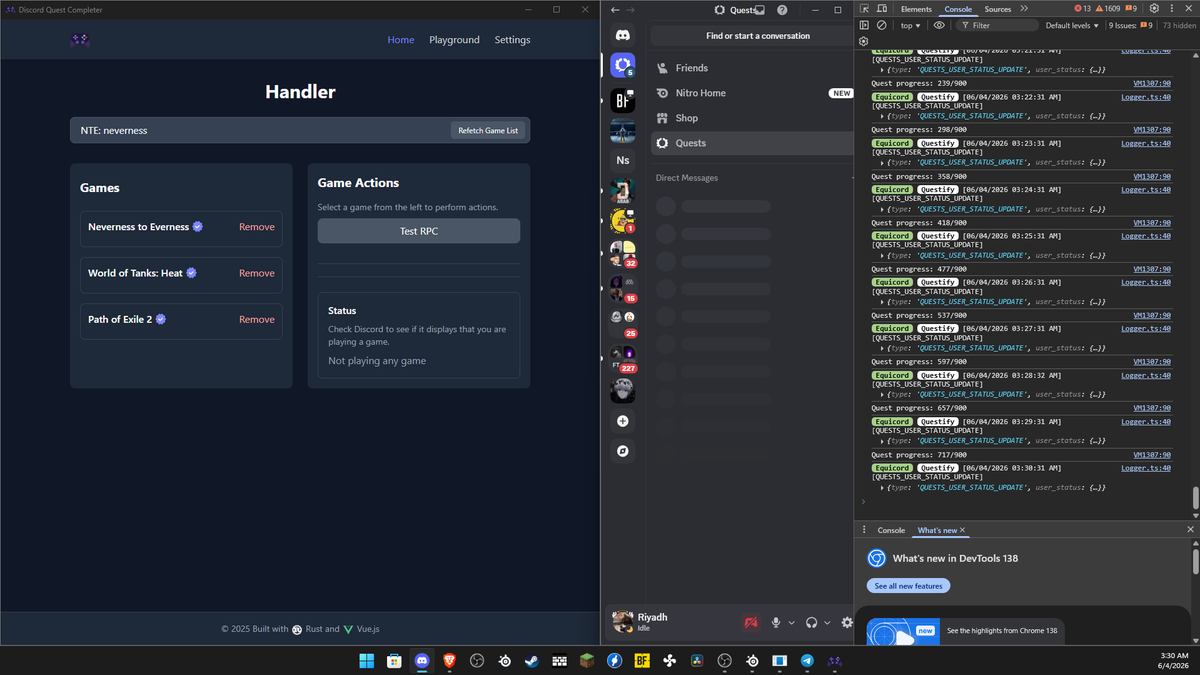This screenshot has width=1200, height=675.
Task: Open microphone options chevron in Discord
Action: click(792, 622)
